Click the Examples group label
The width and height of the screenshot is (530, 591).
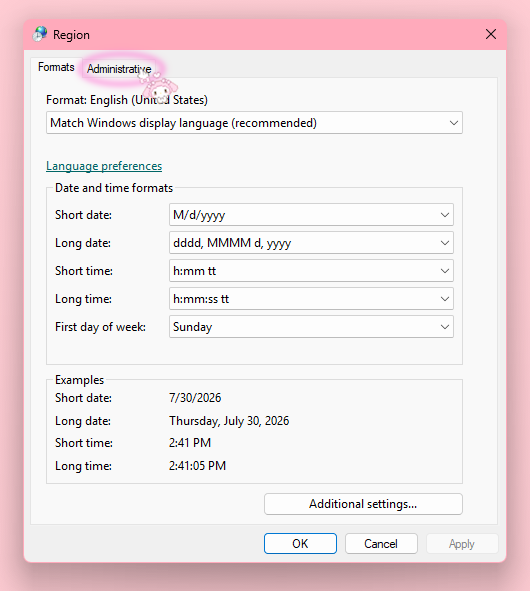click(79, 380)
